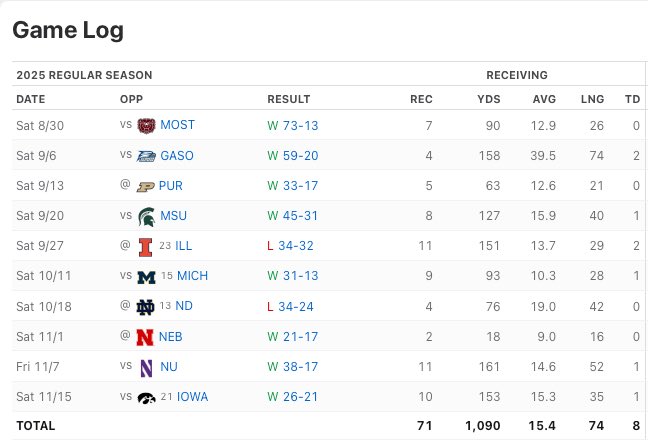Viewport: 648px width, 446px height.
Task: Open the GASO team link
Action: click(x=177, y=156)
